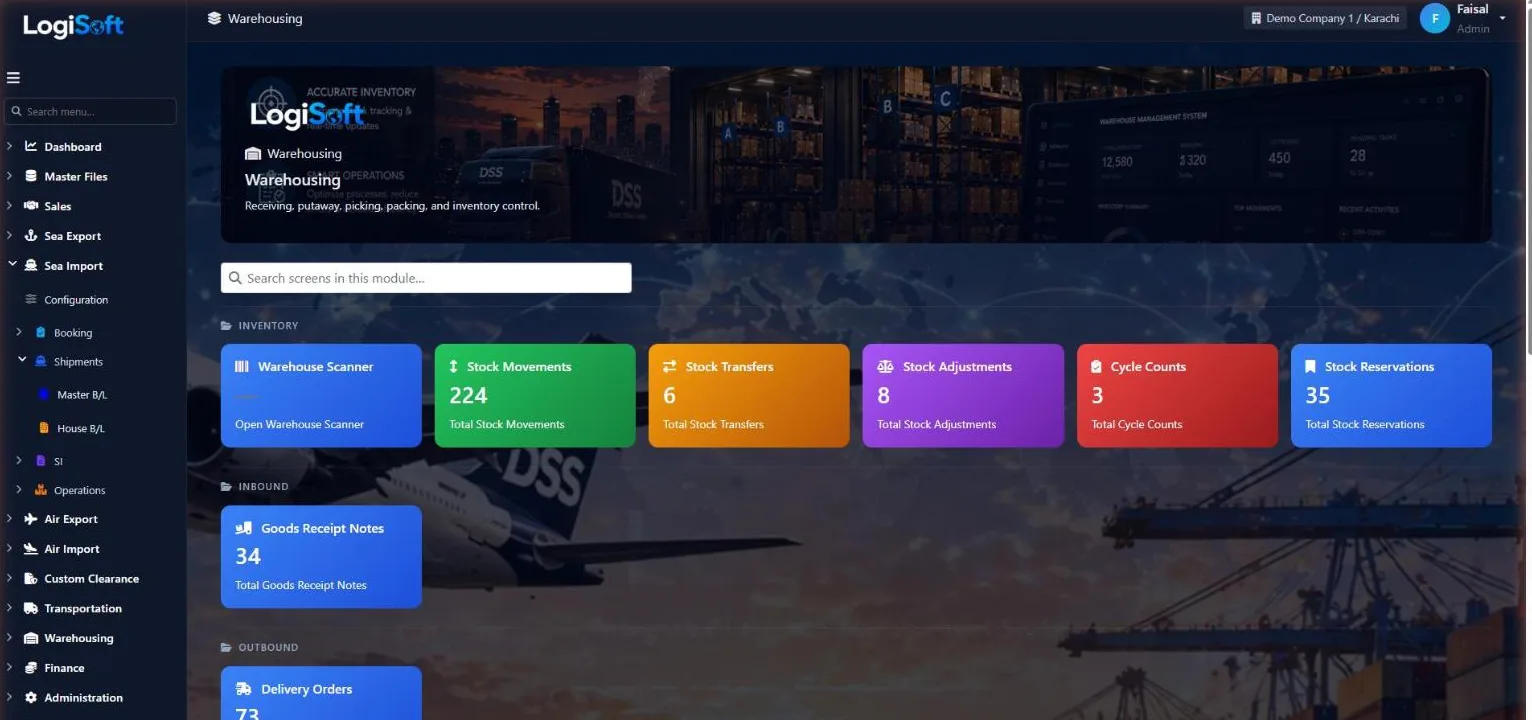Click the INVENTORY section header

268,326
